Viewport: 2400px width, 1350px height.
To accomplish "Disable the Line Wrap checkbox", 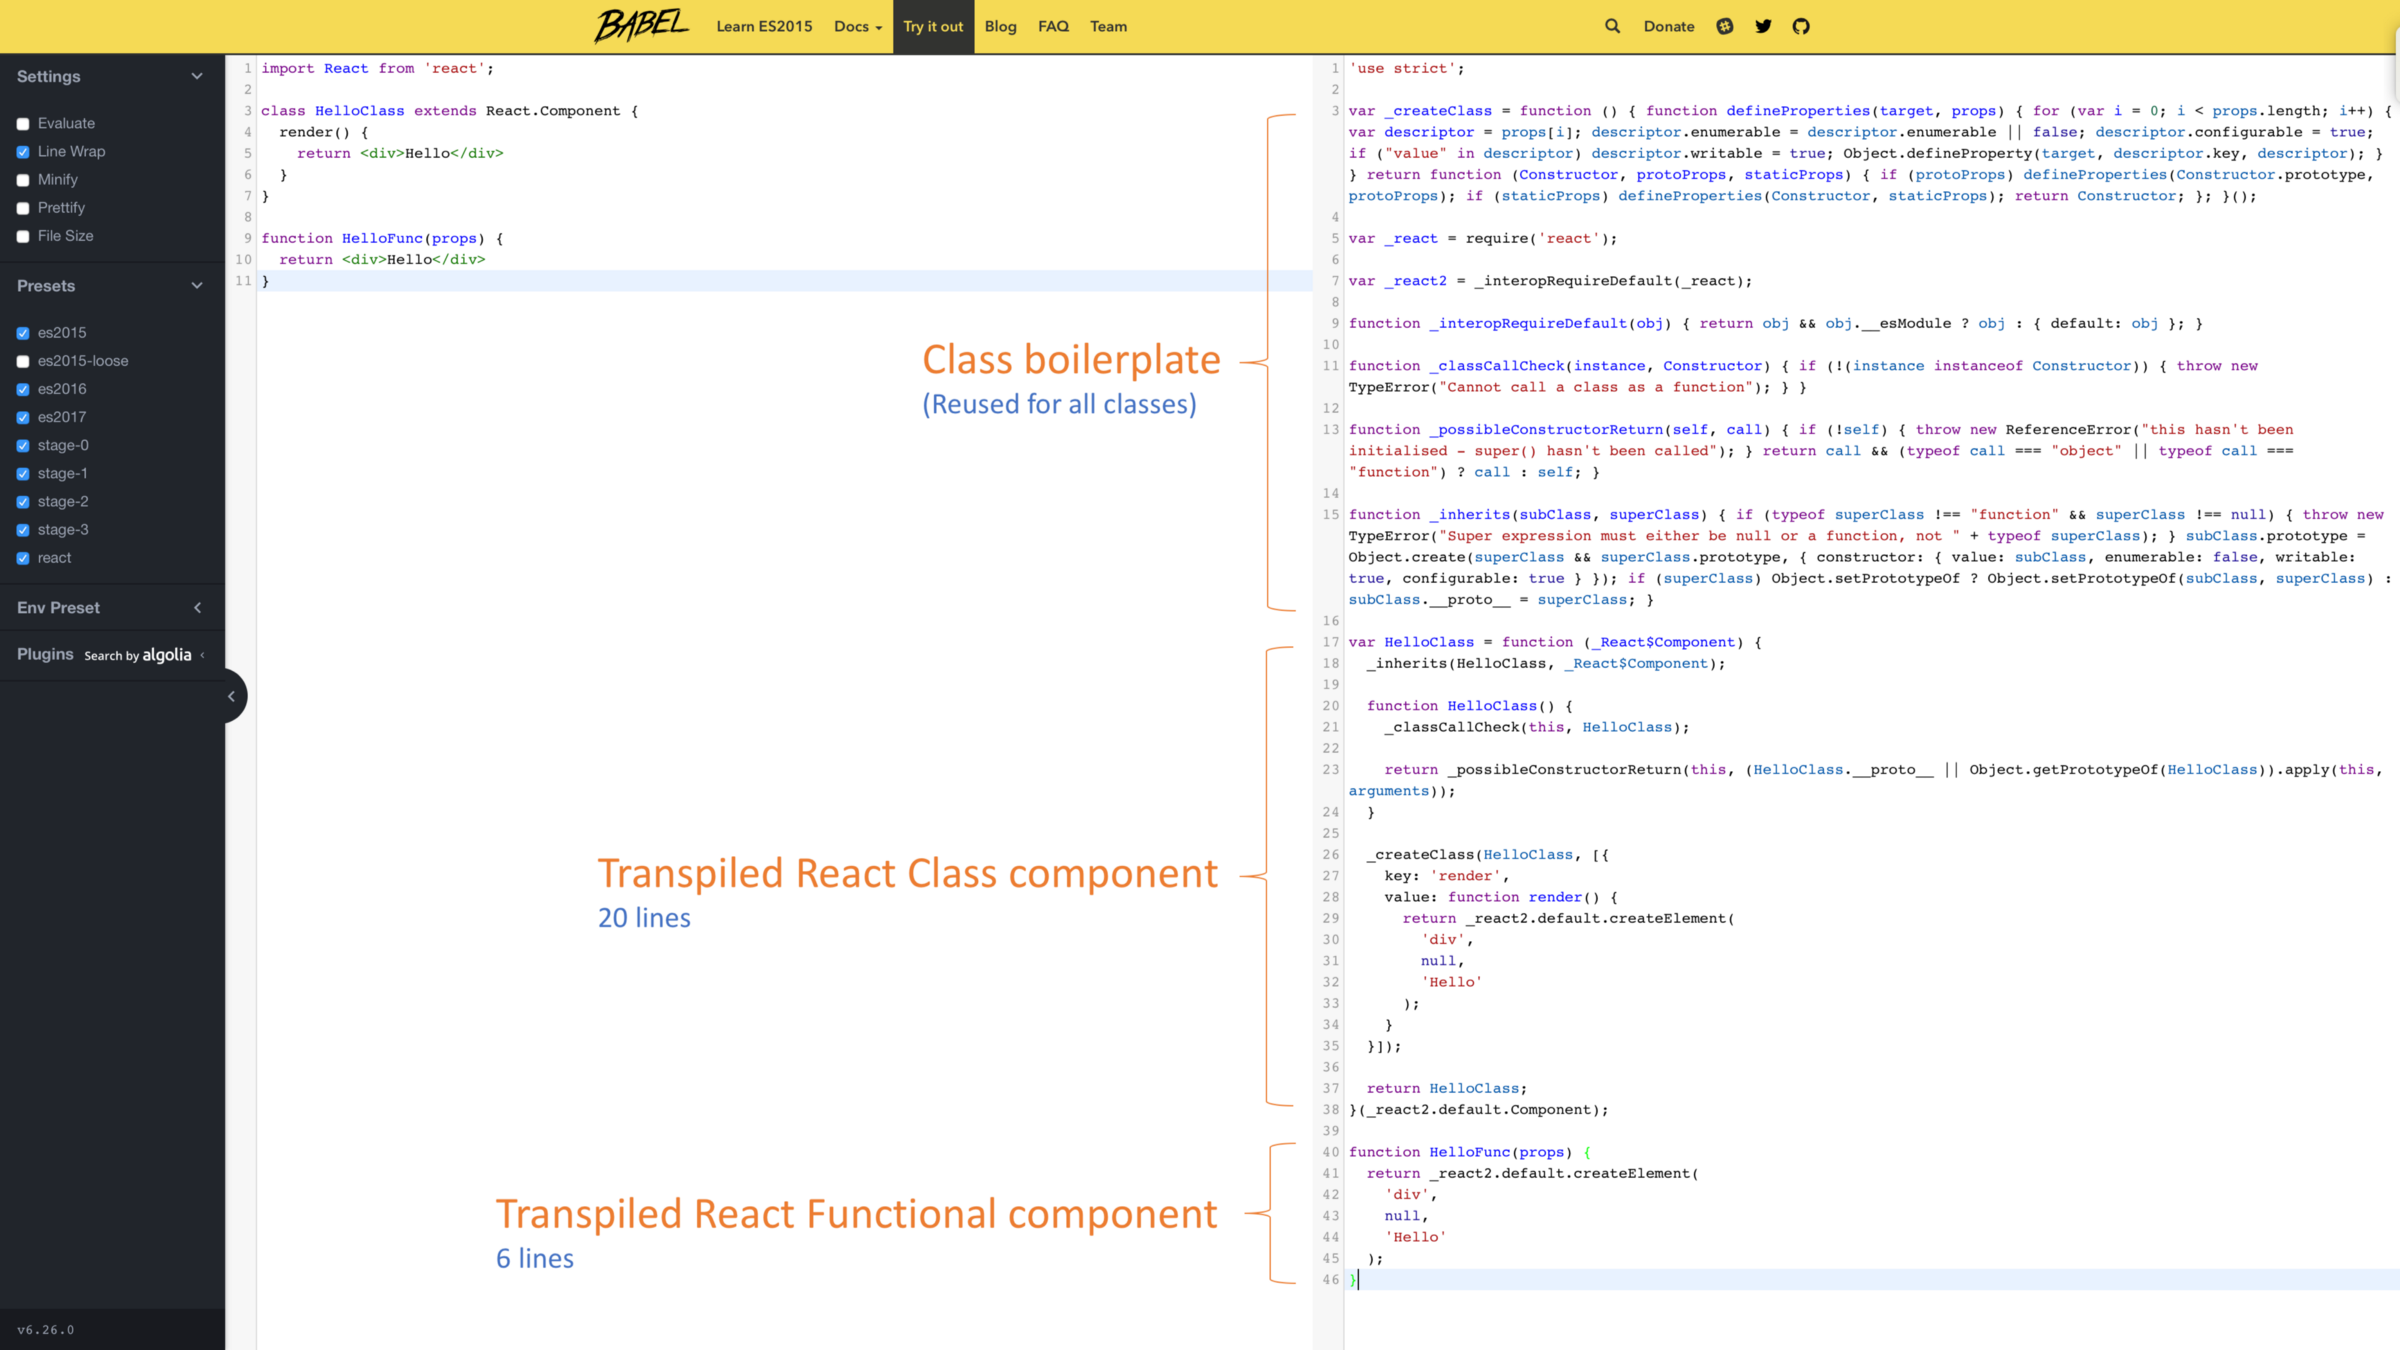I will click(23, 152).
